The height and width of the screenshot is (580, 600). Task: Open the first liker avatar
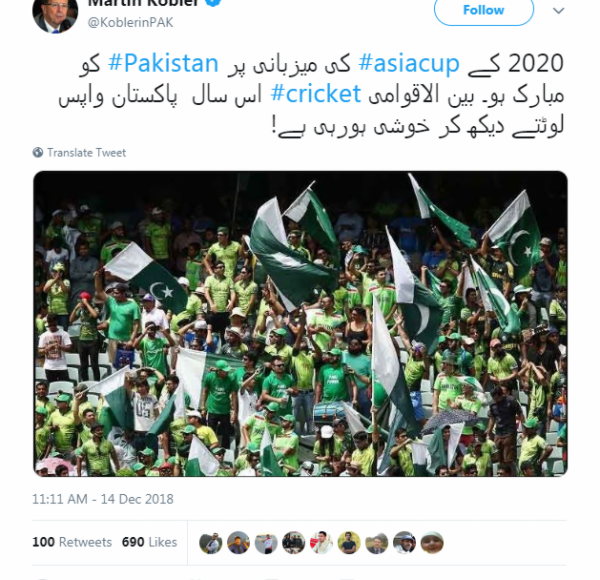click(x=211, y=543)
